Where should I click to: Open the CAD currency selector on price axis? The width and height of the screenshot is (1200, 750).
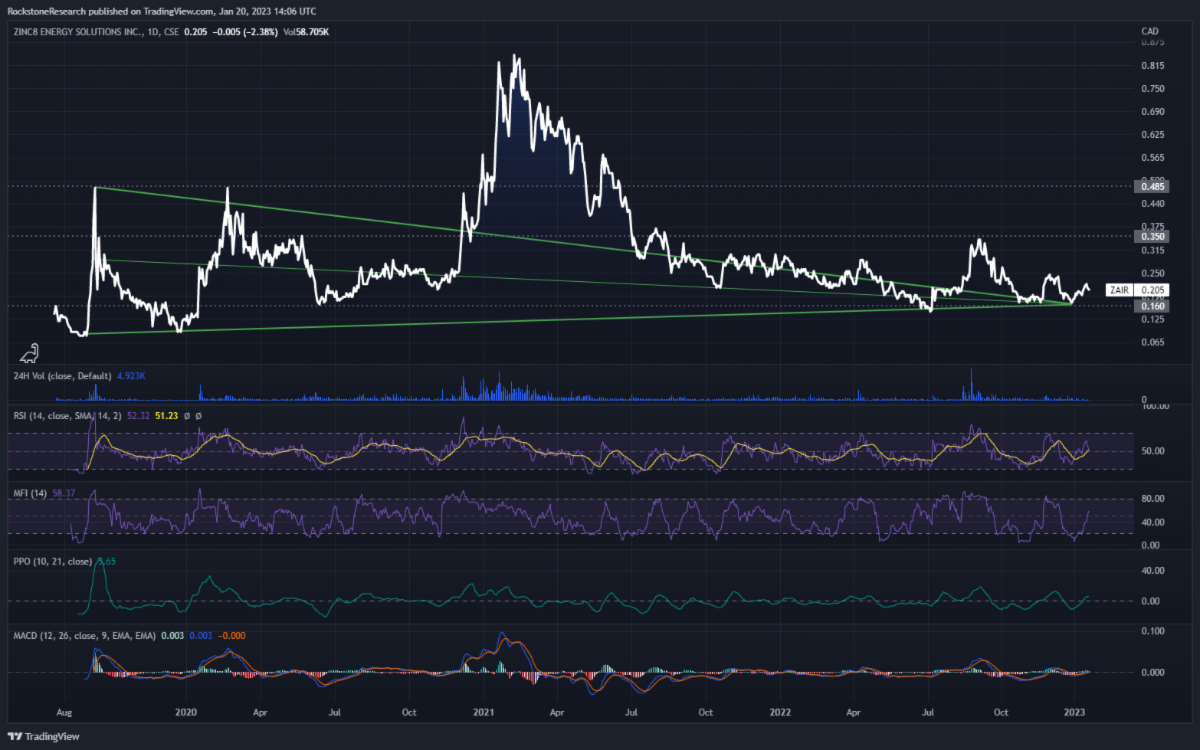pos(1149,32)
